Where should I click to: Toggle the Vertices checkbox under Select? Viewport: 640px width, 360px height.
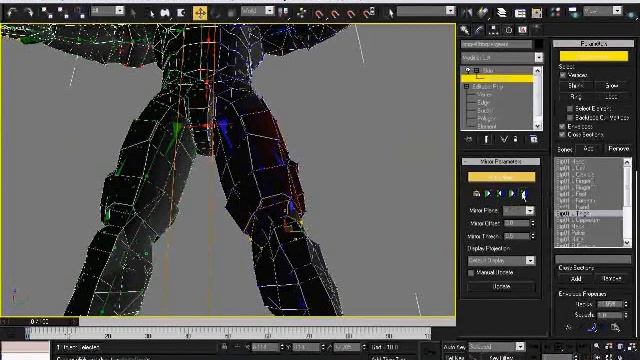pyautogui.click(x=563, y=75)
